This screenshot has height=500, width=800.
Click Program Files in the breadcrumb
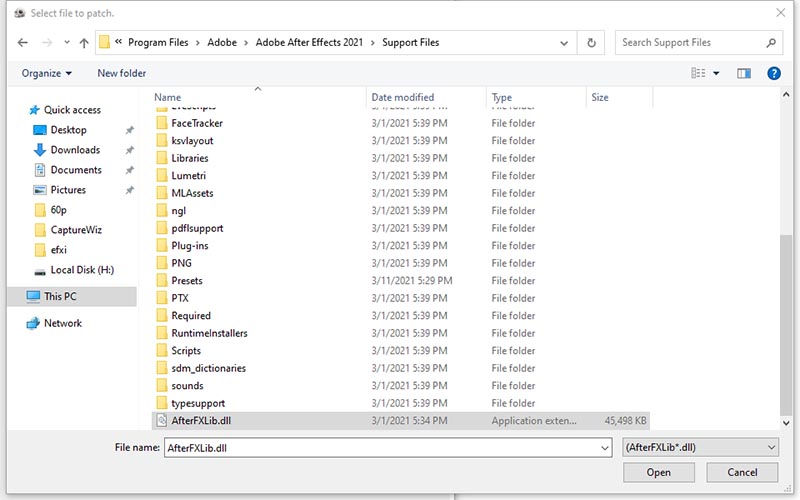[x=158, y=43]
